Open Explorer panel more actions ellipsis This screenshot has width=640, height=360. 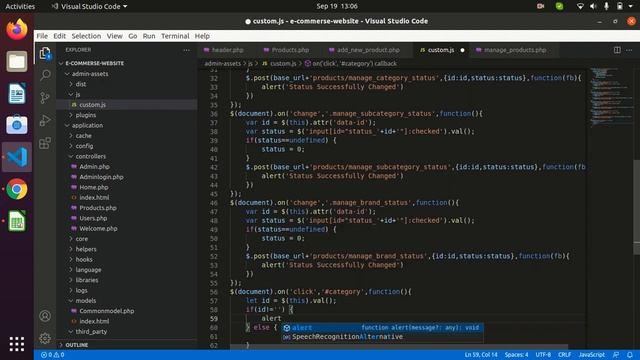186,50
